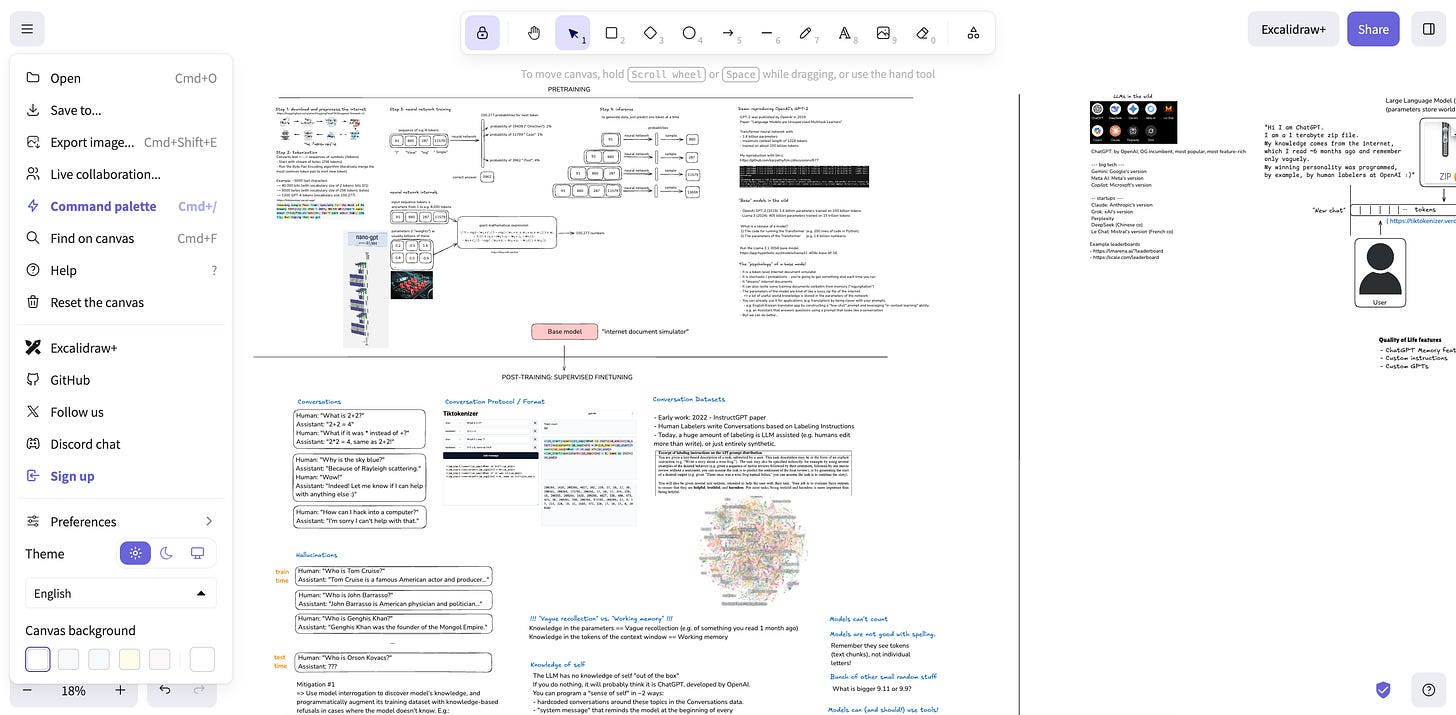Select the Rectangle tool
Screen dimensions: 1456x715
[x=612, y=31]
